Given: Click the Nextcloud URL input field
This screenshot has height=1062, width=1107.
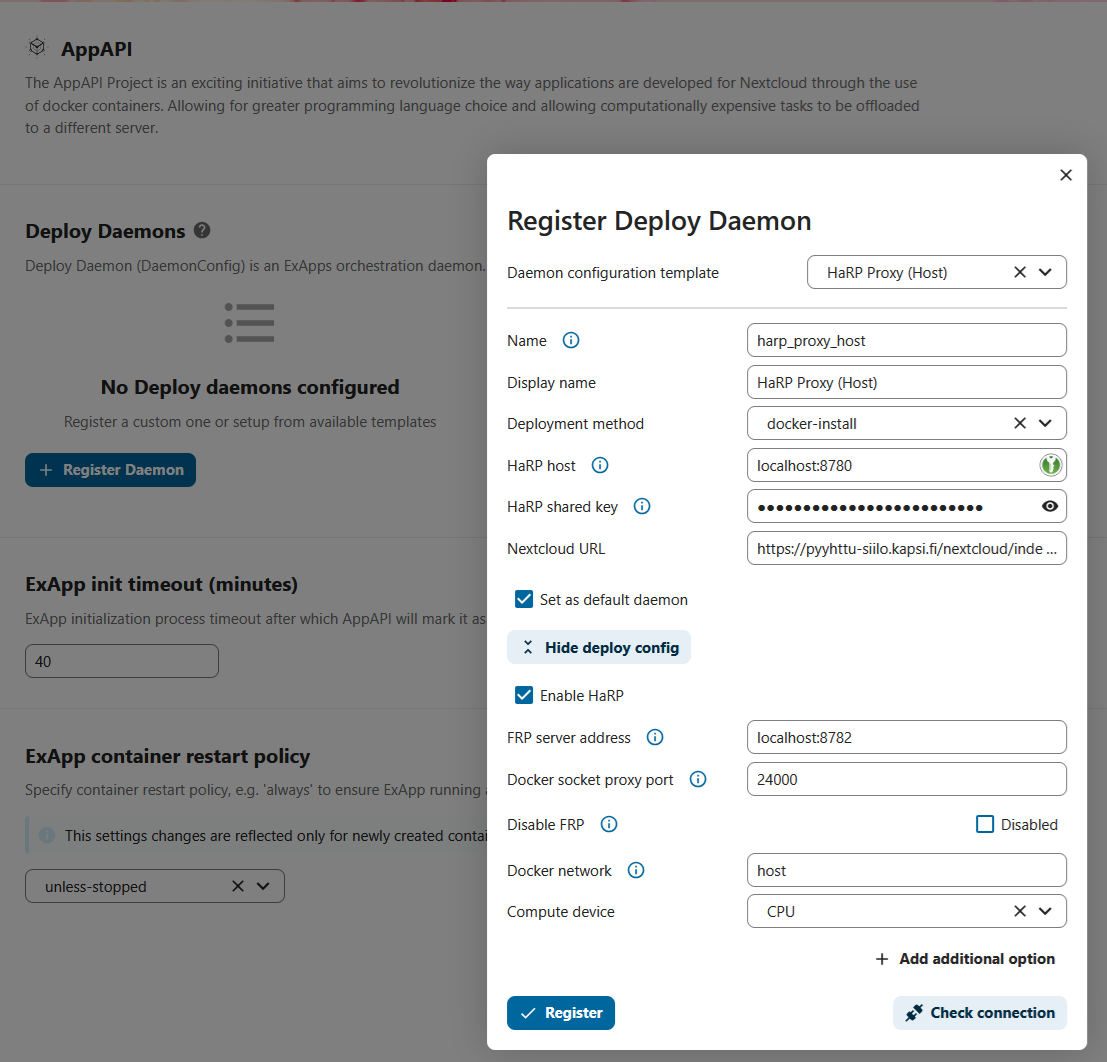Looking at the screenshot, I should [906, 548].
